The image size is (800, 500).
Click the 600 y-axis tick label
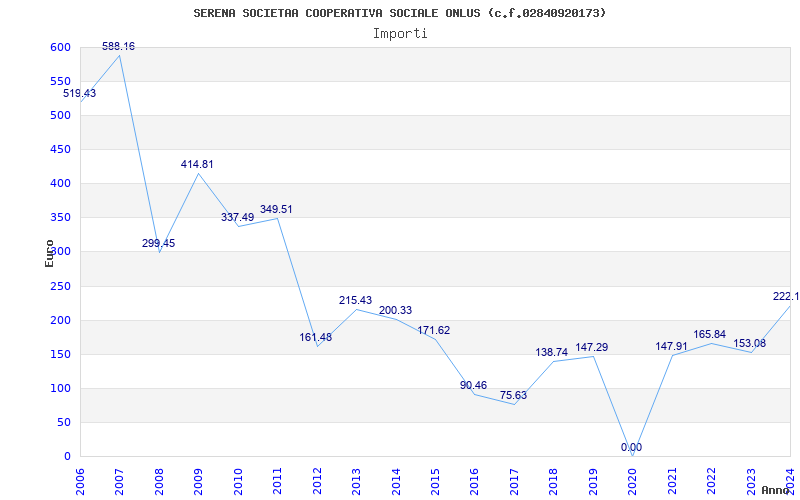60,47
